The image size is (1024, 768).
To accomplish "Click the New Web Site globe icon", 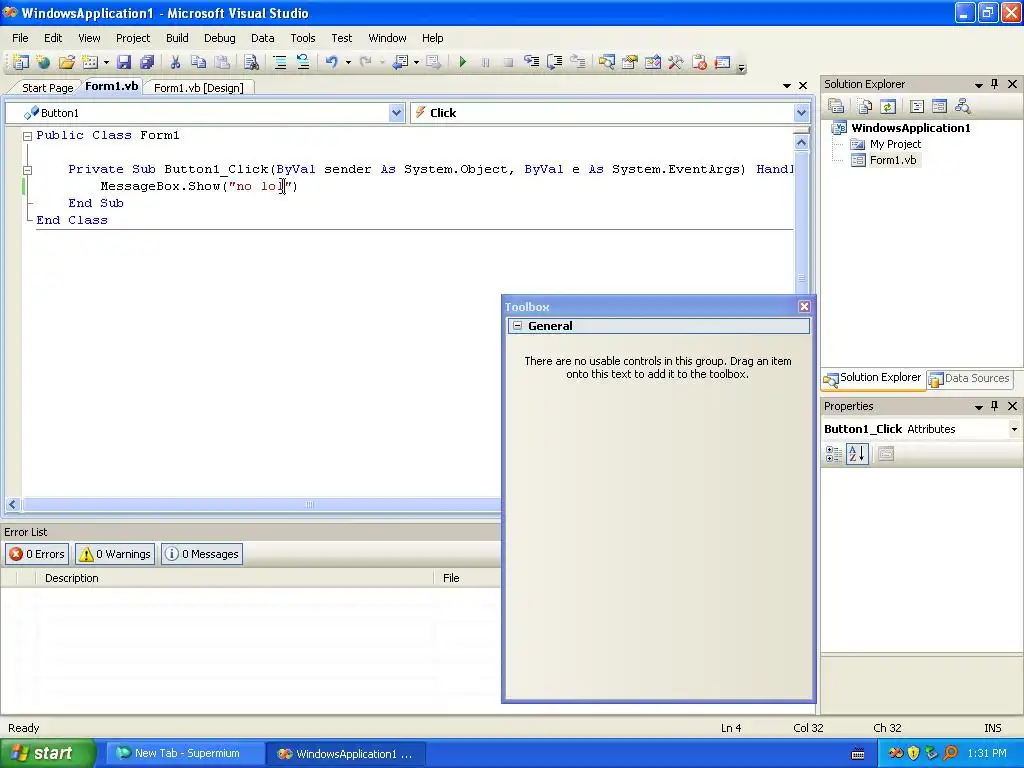I will 43,62.
